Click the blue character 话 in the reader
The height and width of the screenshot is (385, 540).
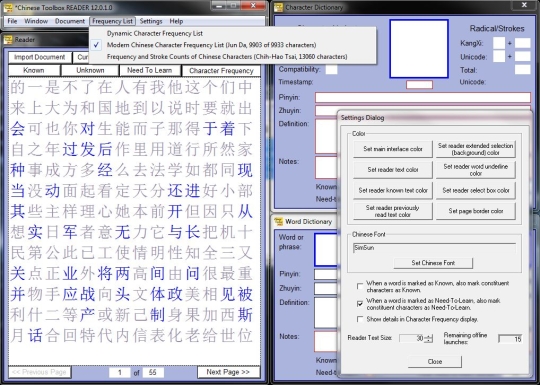(35, 335)
